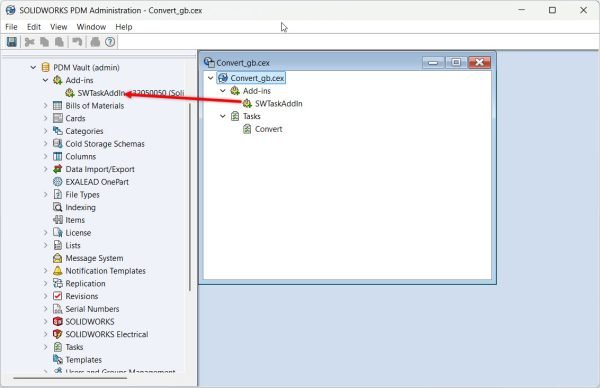Viewport: 600px width, 388px height.
Task: Click Convert task icon in Convert_gb.cex window
Action: click(247, 129)
